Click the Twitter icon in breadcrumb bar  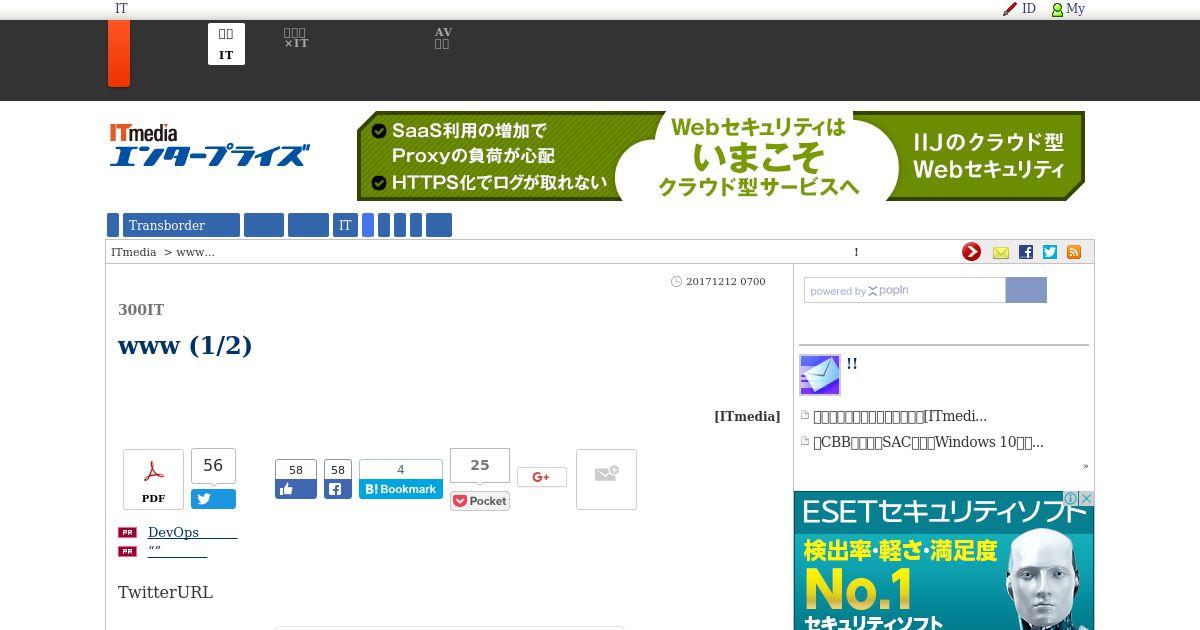1050,252
